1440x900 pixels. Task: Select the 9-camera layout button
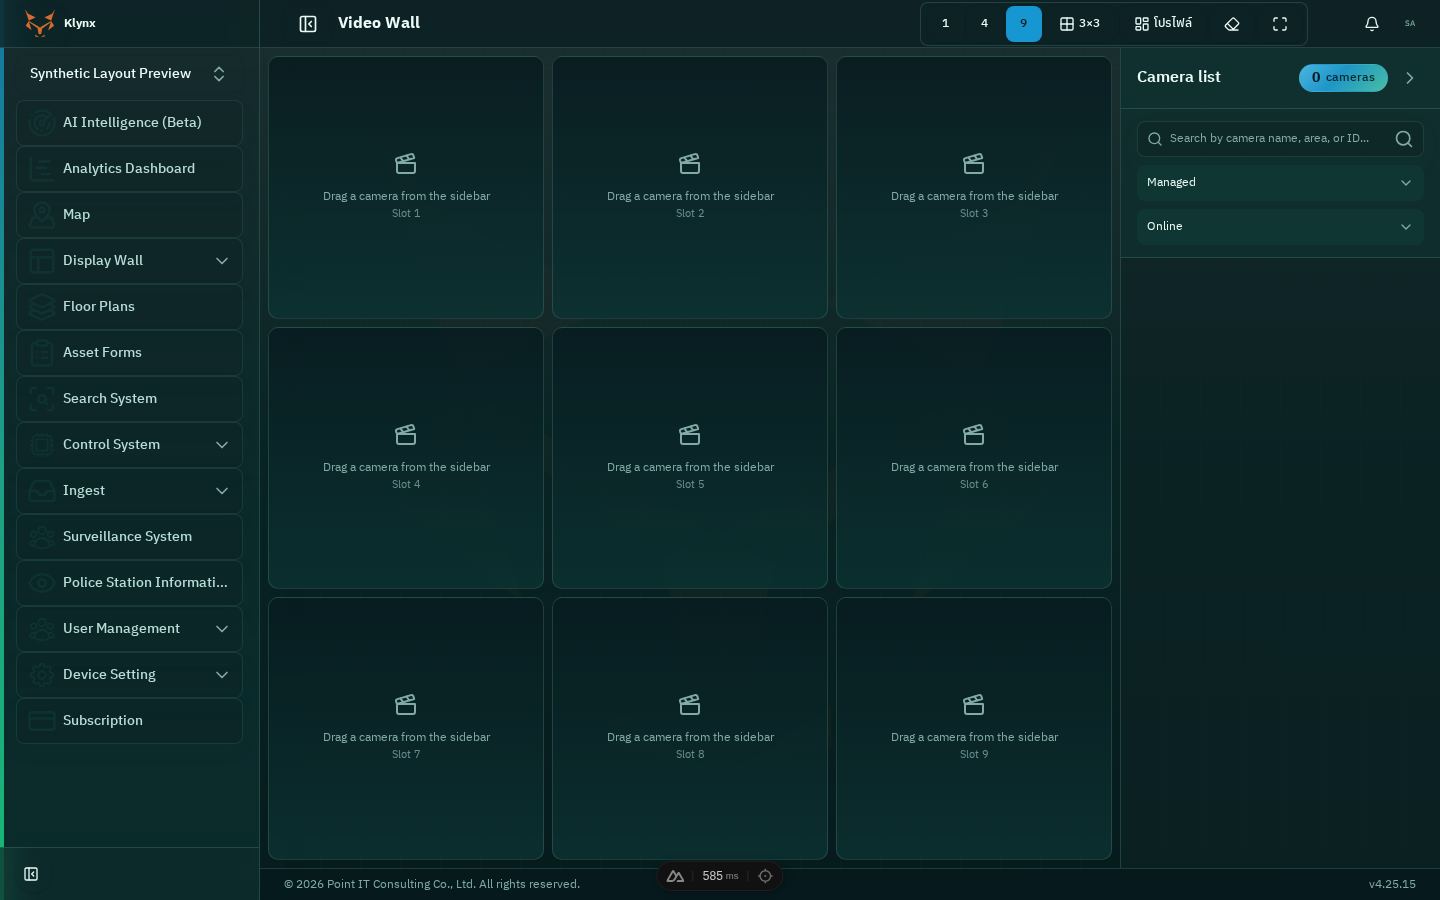coord(1023,24)
